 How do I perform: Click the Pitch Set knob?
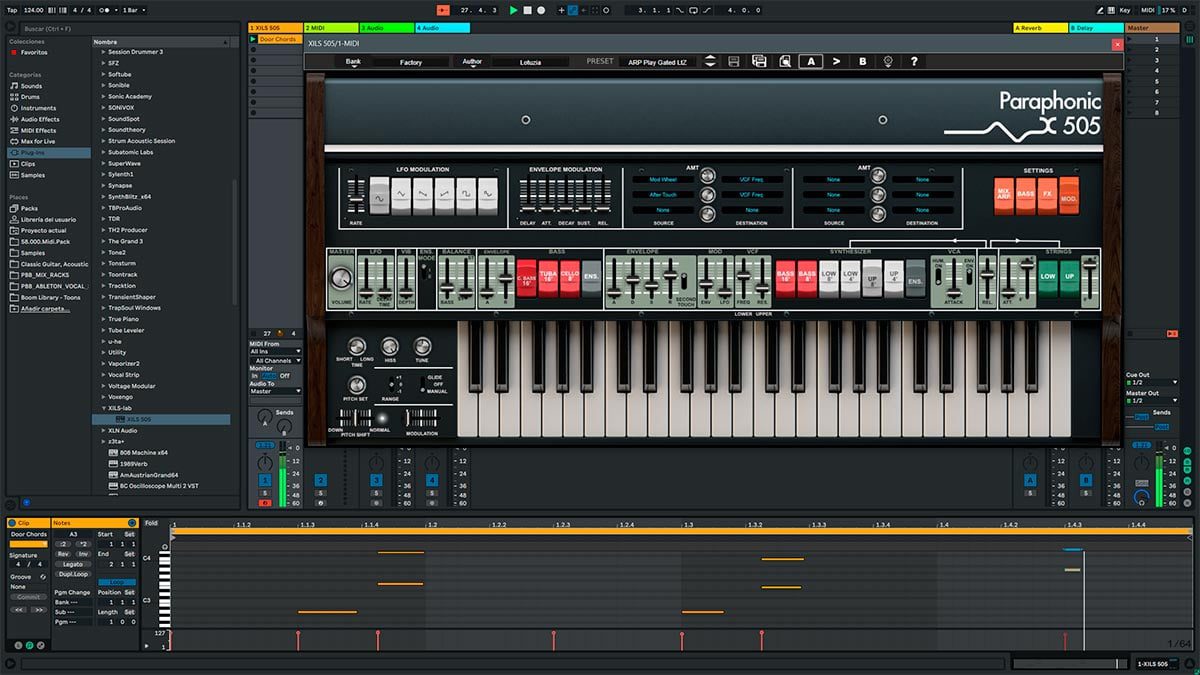(x=357, y=384)
